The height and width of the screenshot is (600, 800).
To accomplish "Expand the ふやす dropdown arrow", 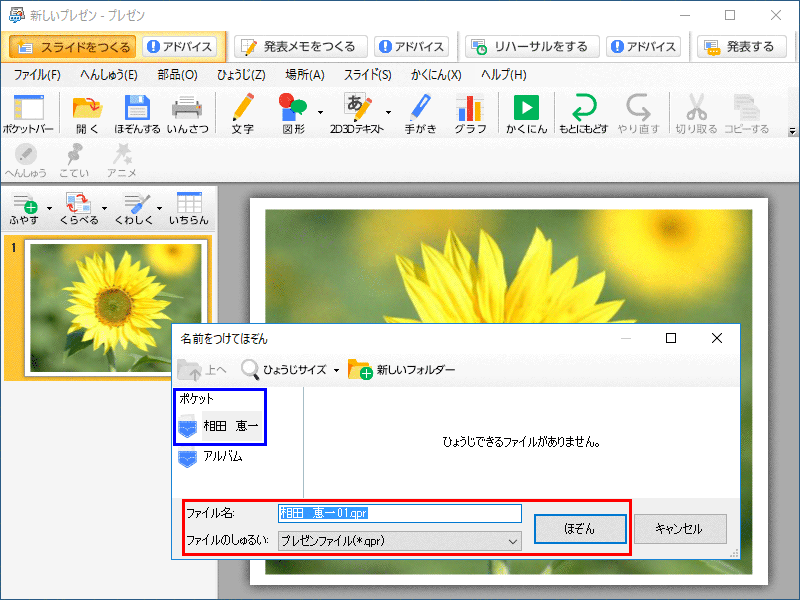I will point(49,208).
